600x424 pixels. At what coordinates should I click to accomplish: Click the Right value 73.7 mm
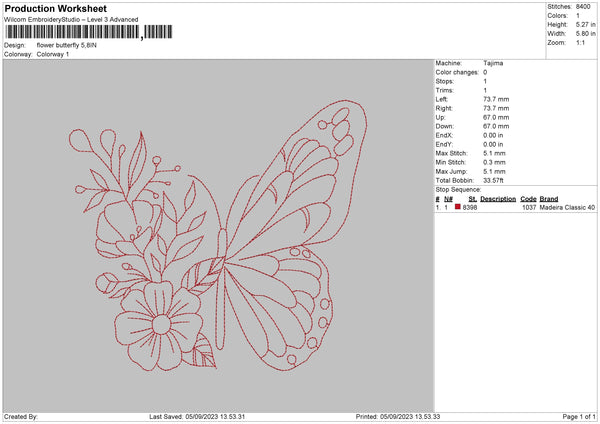click(x=496, y=109)
